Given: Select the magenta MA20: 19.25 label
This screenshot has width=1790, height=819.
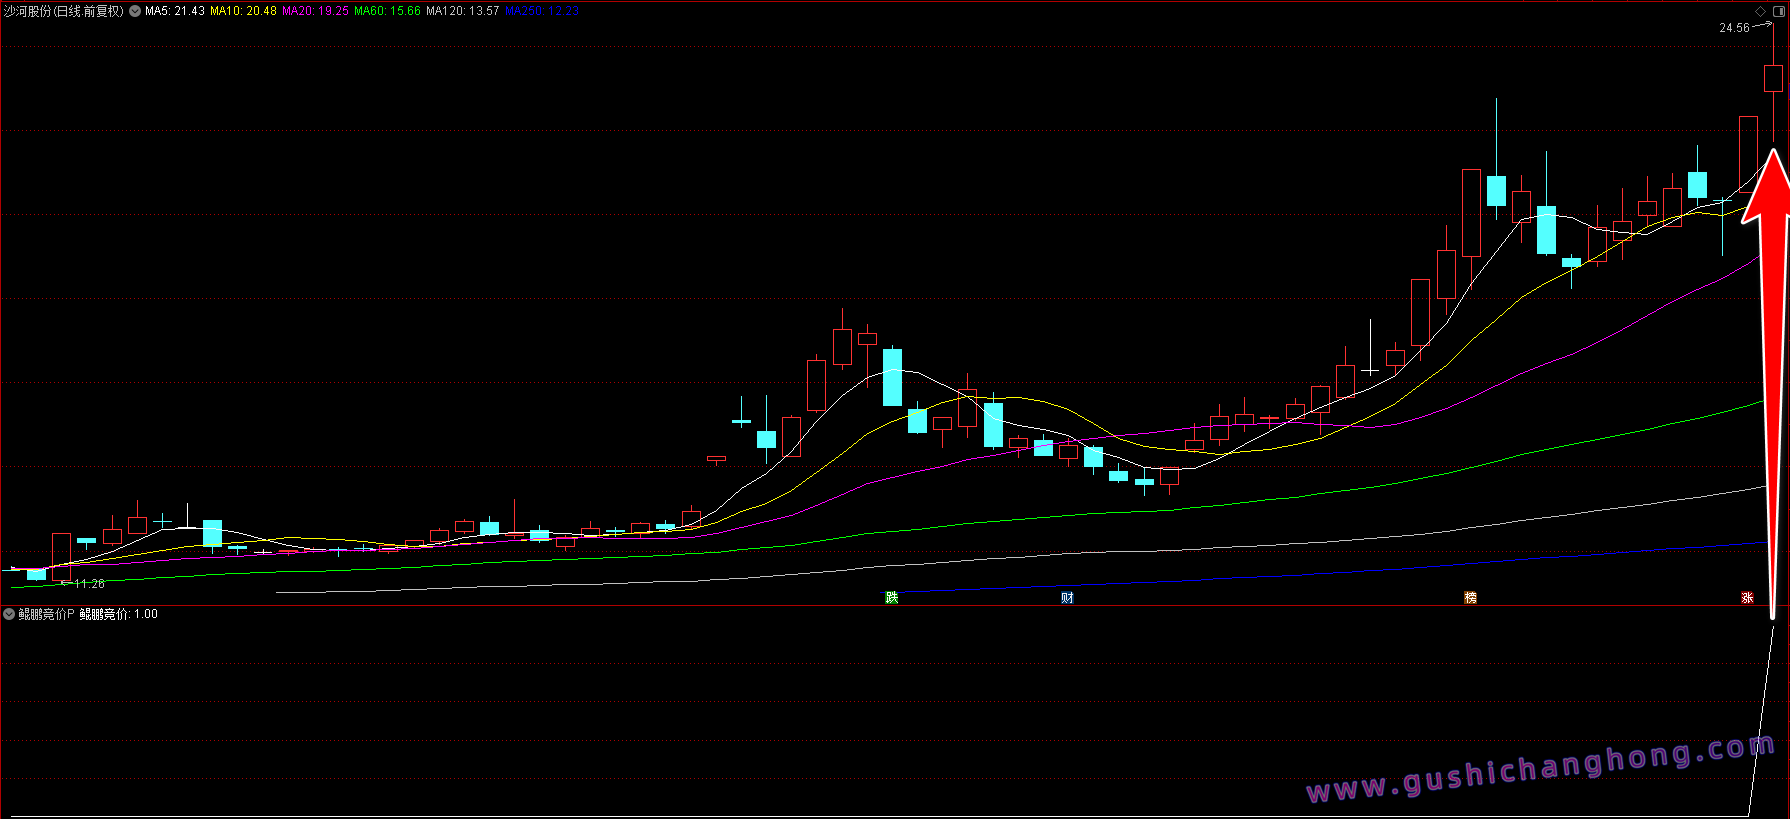Looking at the screenshot, I should coord(315,11).
